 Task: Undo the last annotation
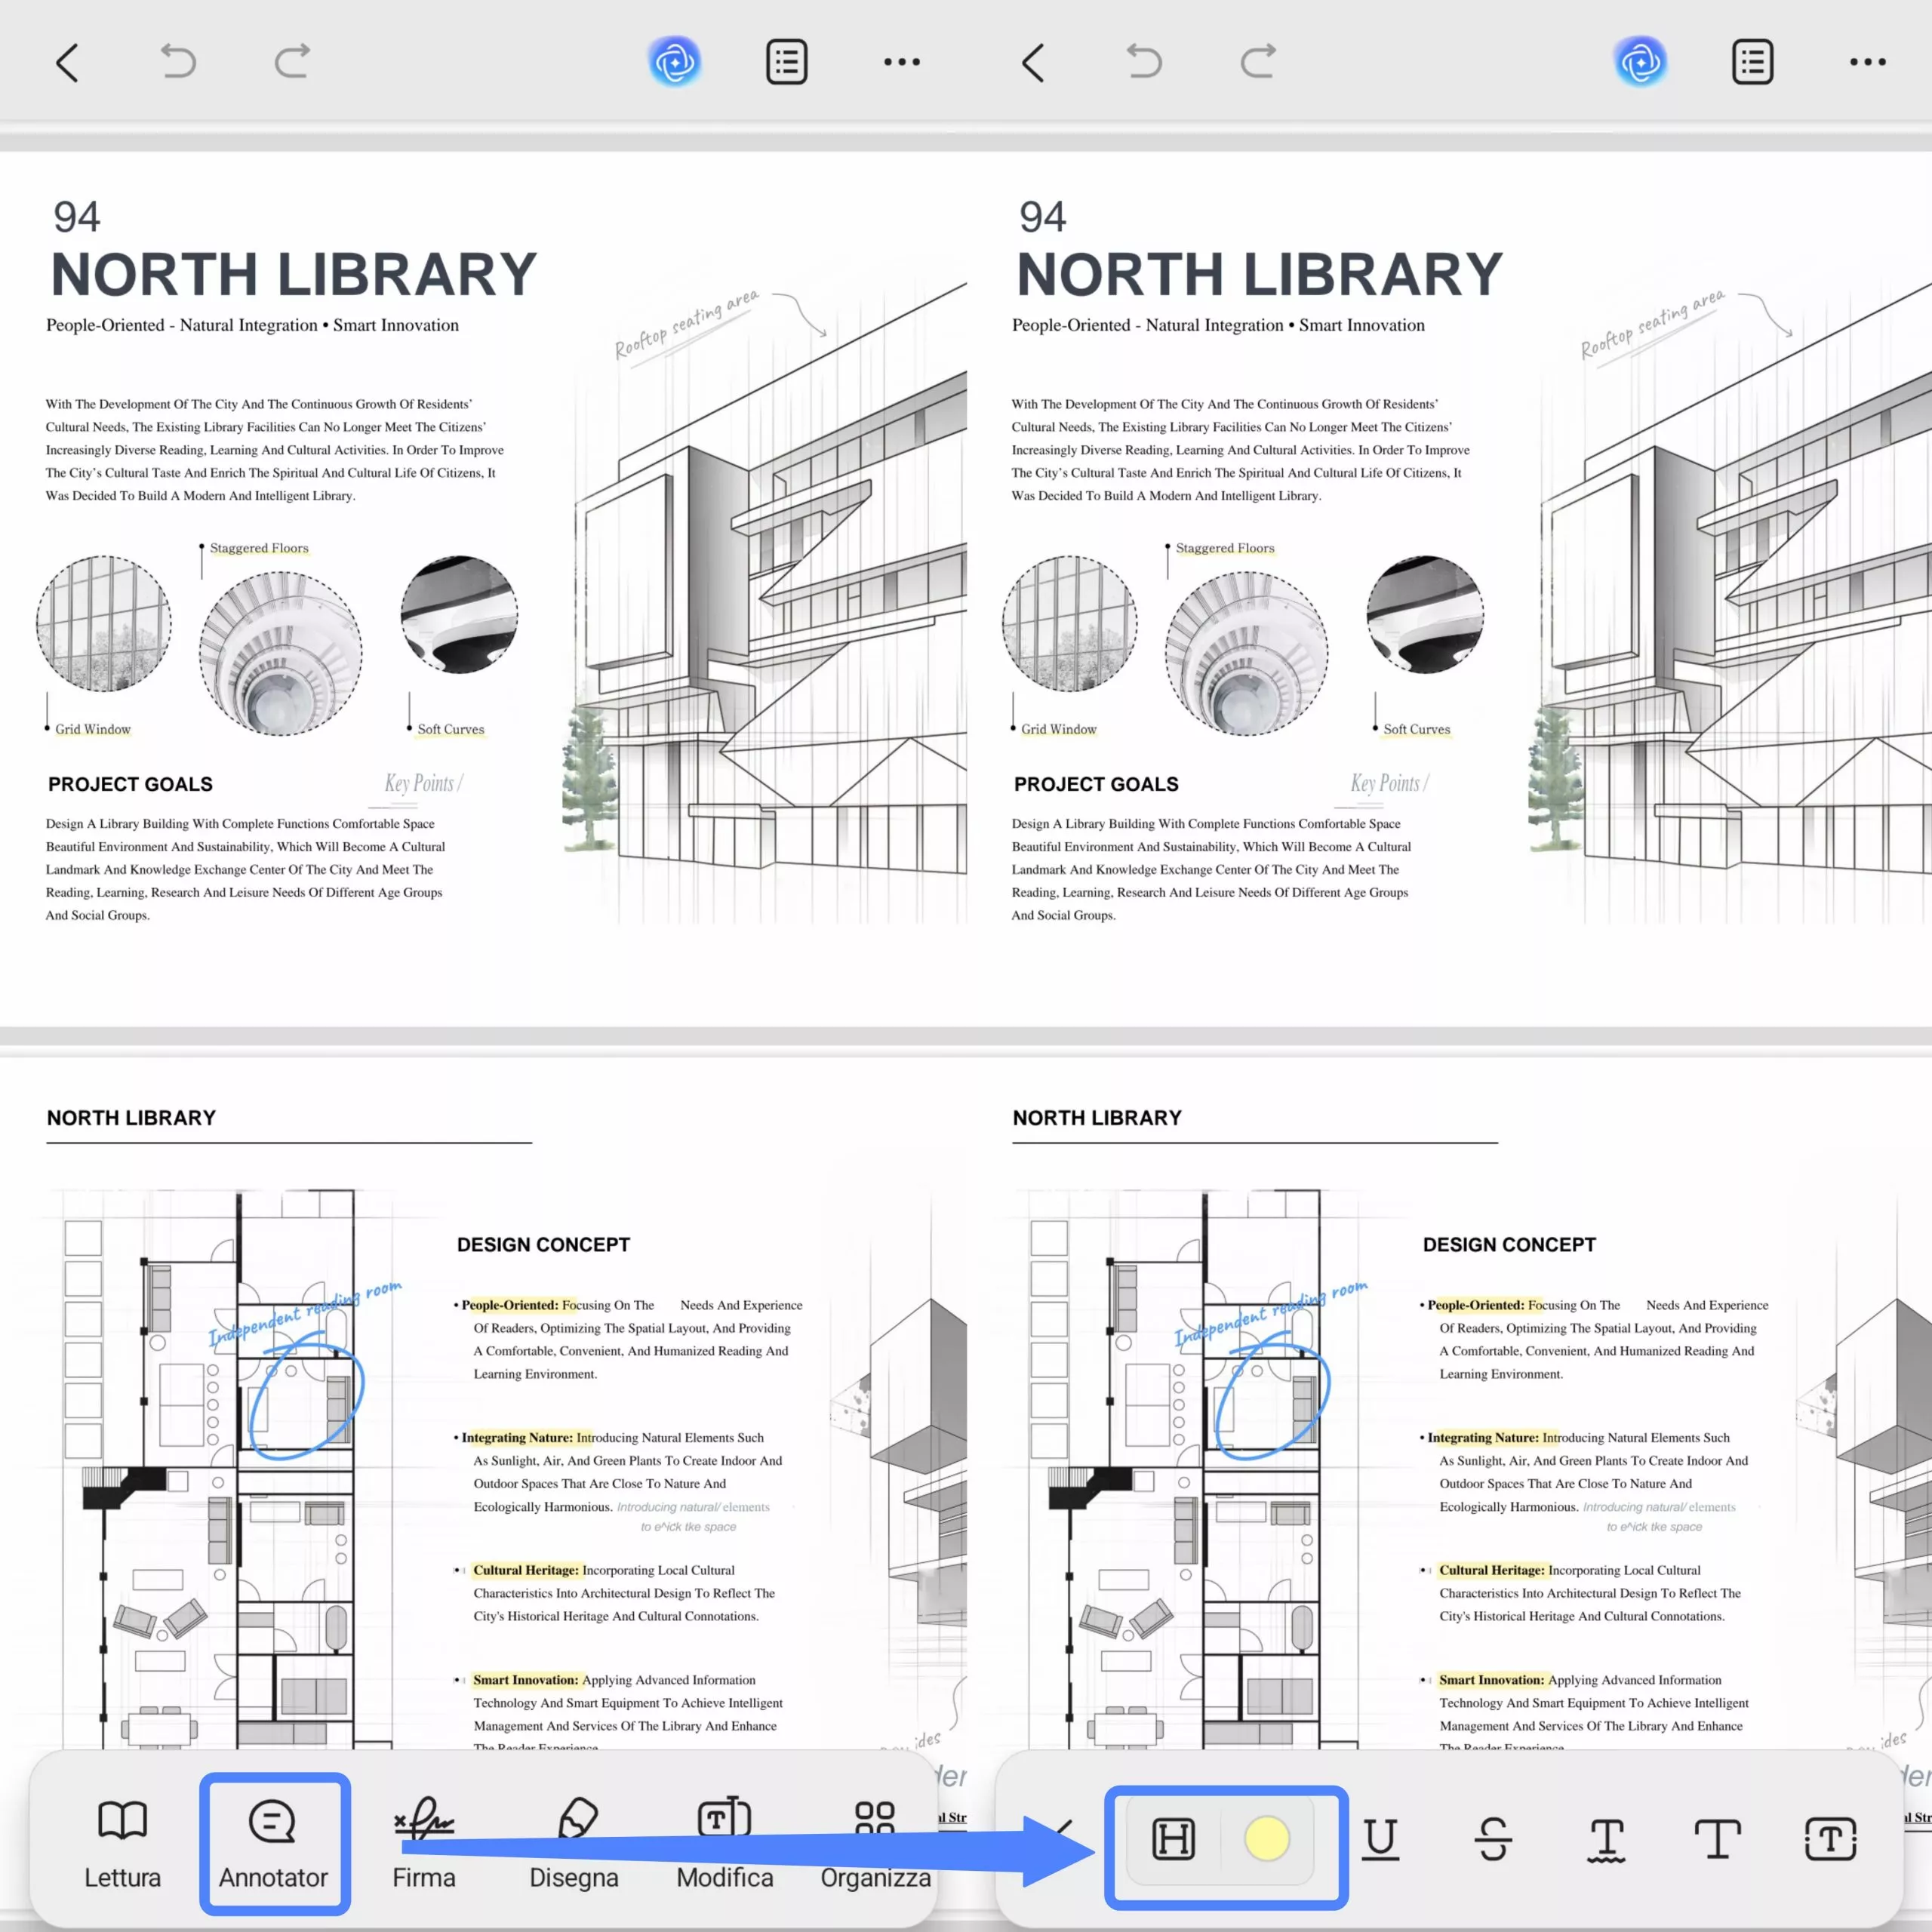pos(179,62)
